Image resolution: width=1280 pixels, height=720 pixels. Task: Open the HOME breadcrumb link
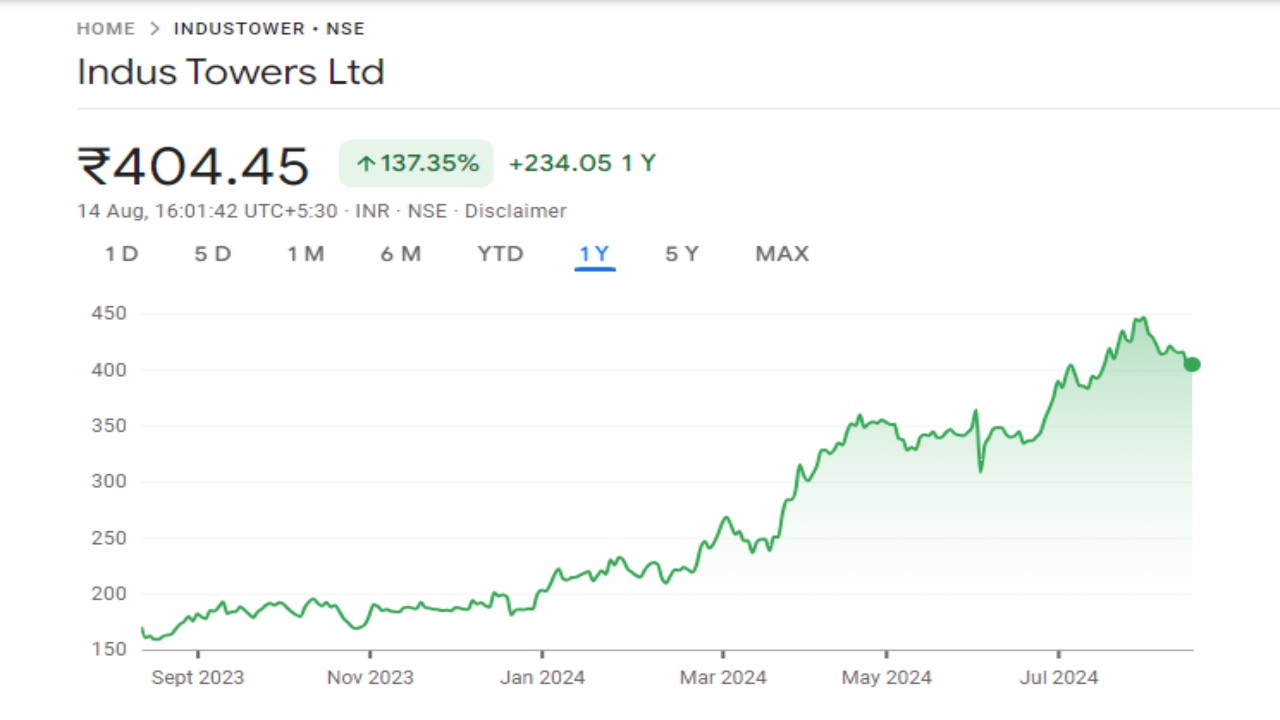(x=106, y=29)
